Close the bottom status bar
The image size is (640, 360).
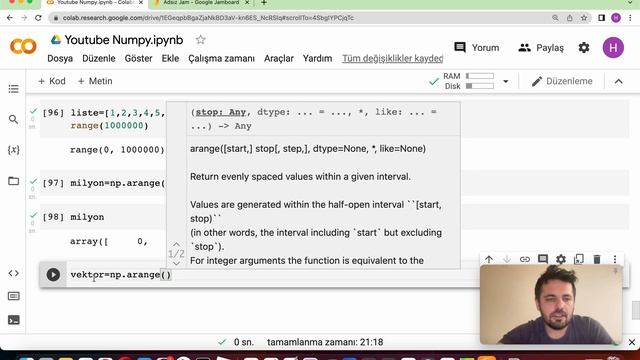coord(631,342)
